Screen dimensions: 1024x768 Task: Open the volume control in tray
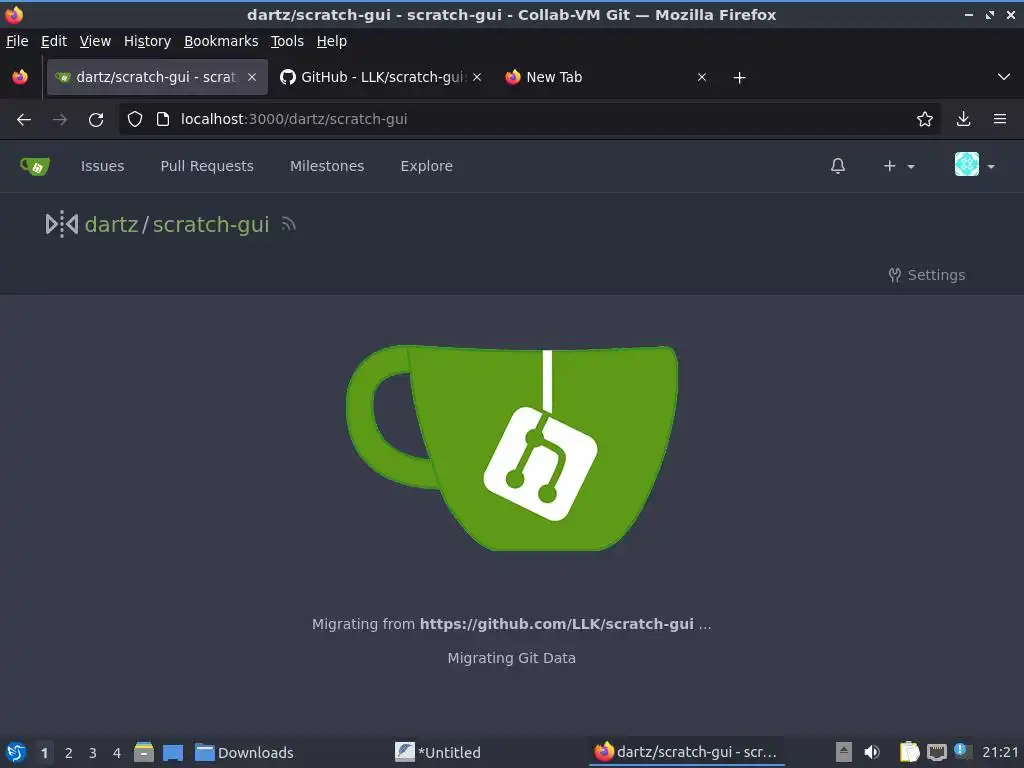tap(872, 752)
